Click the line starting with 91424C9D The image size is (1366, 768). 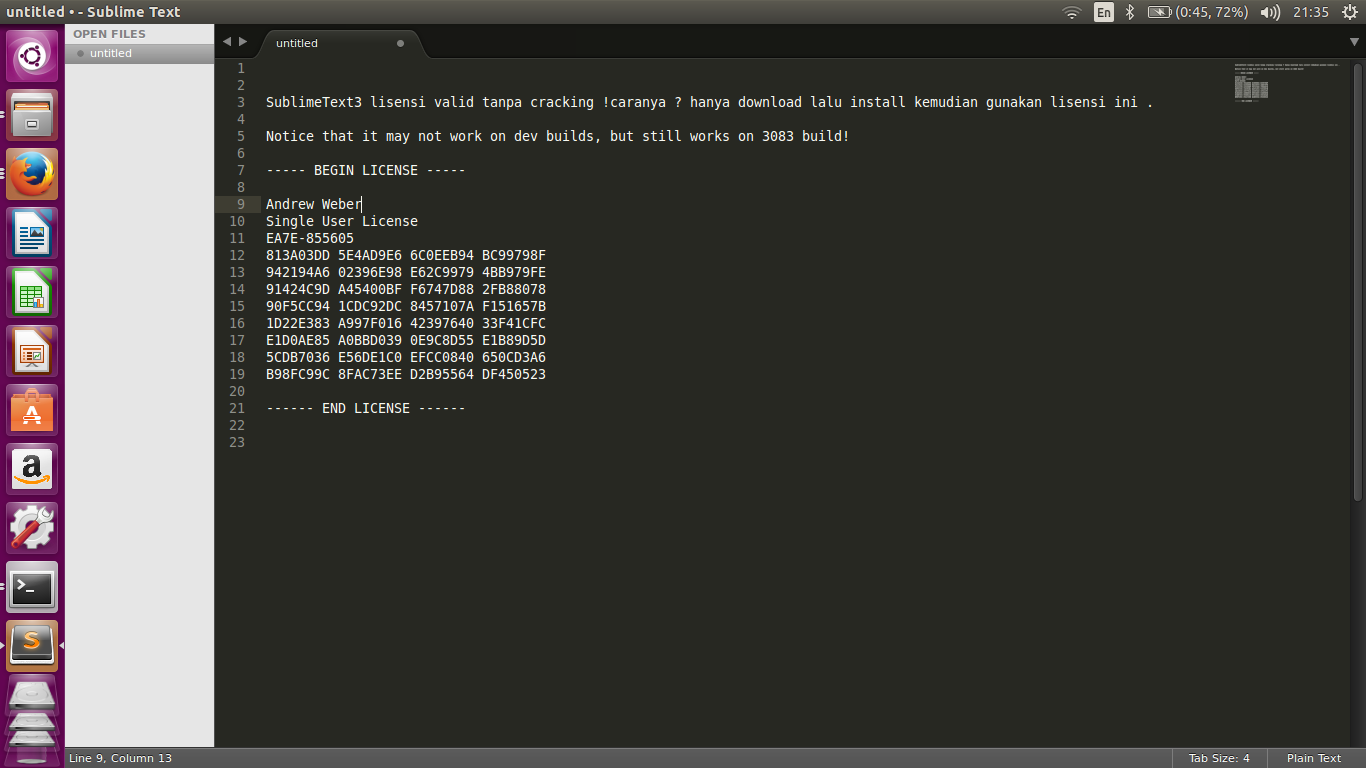pos(406,289)
